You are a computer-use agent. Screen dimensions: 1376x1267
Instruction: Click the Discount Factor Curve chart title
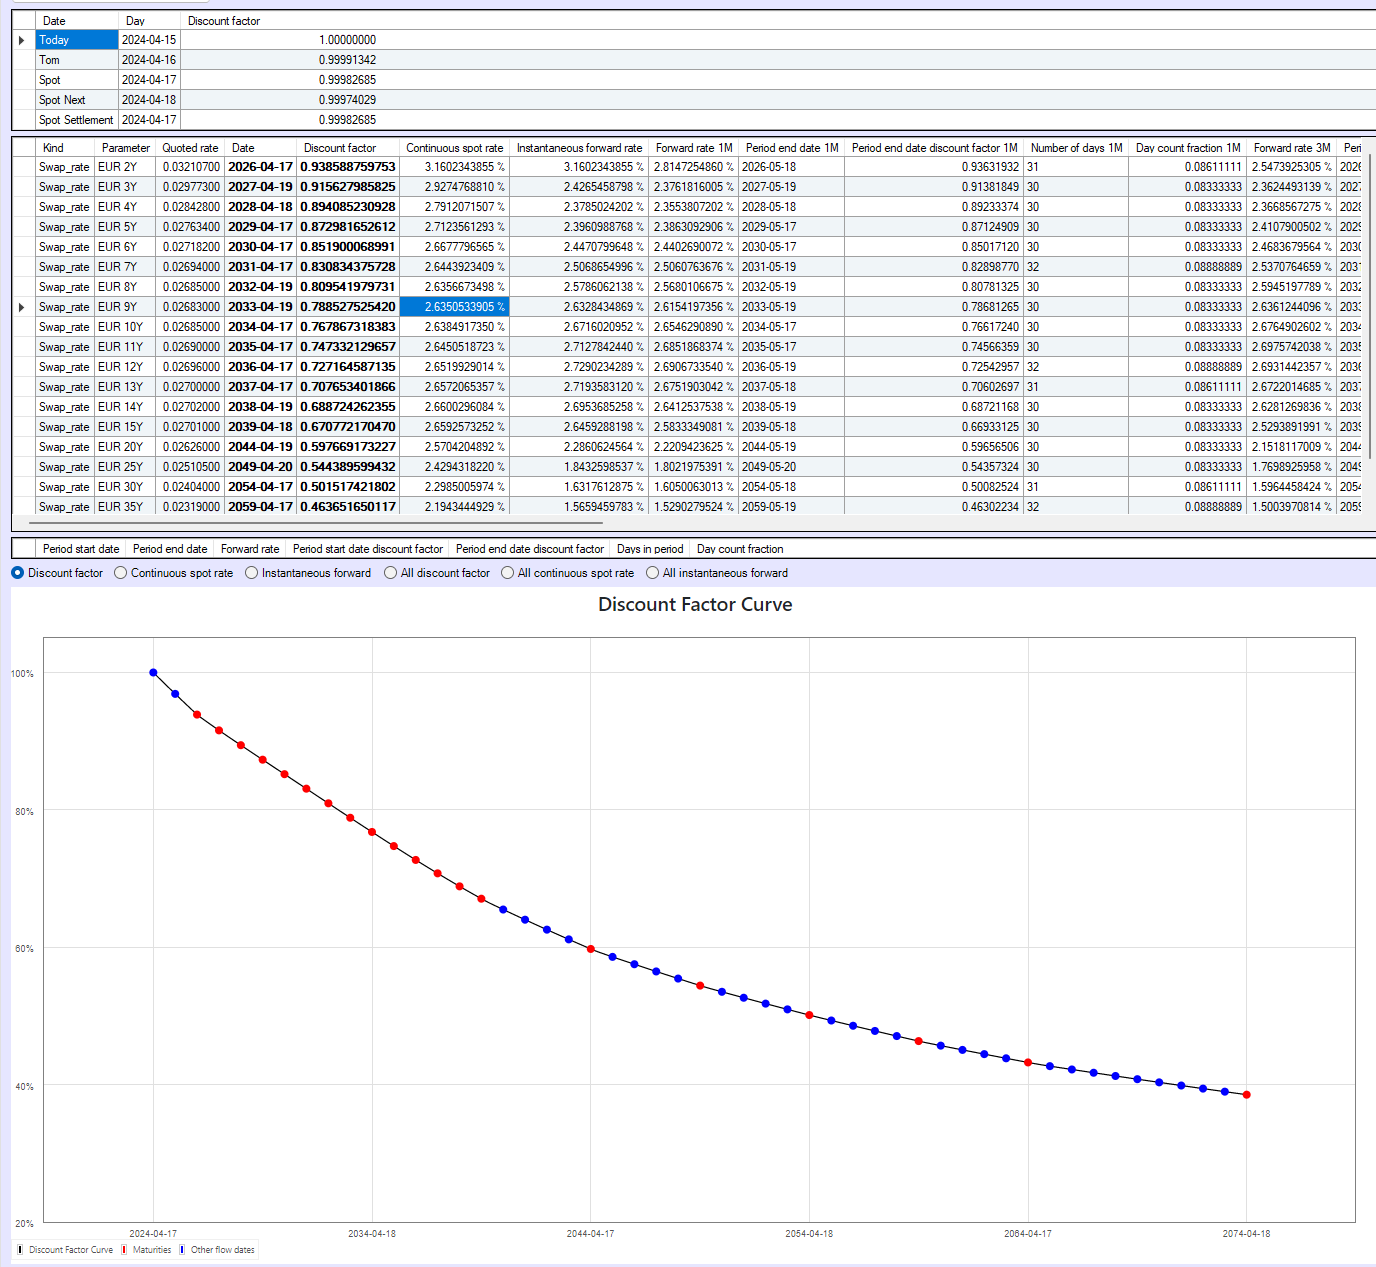click(x=695, y=605)
